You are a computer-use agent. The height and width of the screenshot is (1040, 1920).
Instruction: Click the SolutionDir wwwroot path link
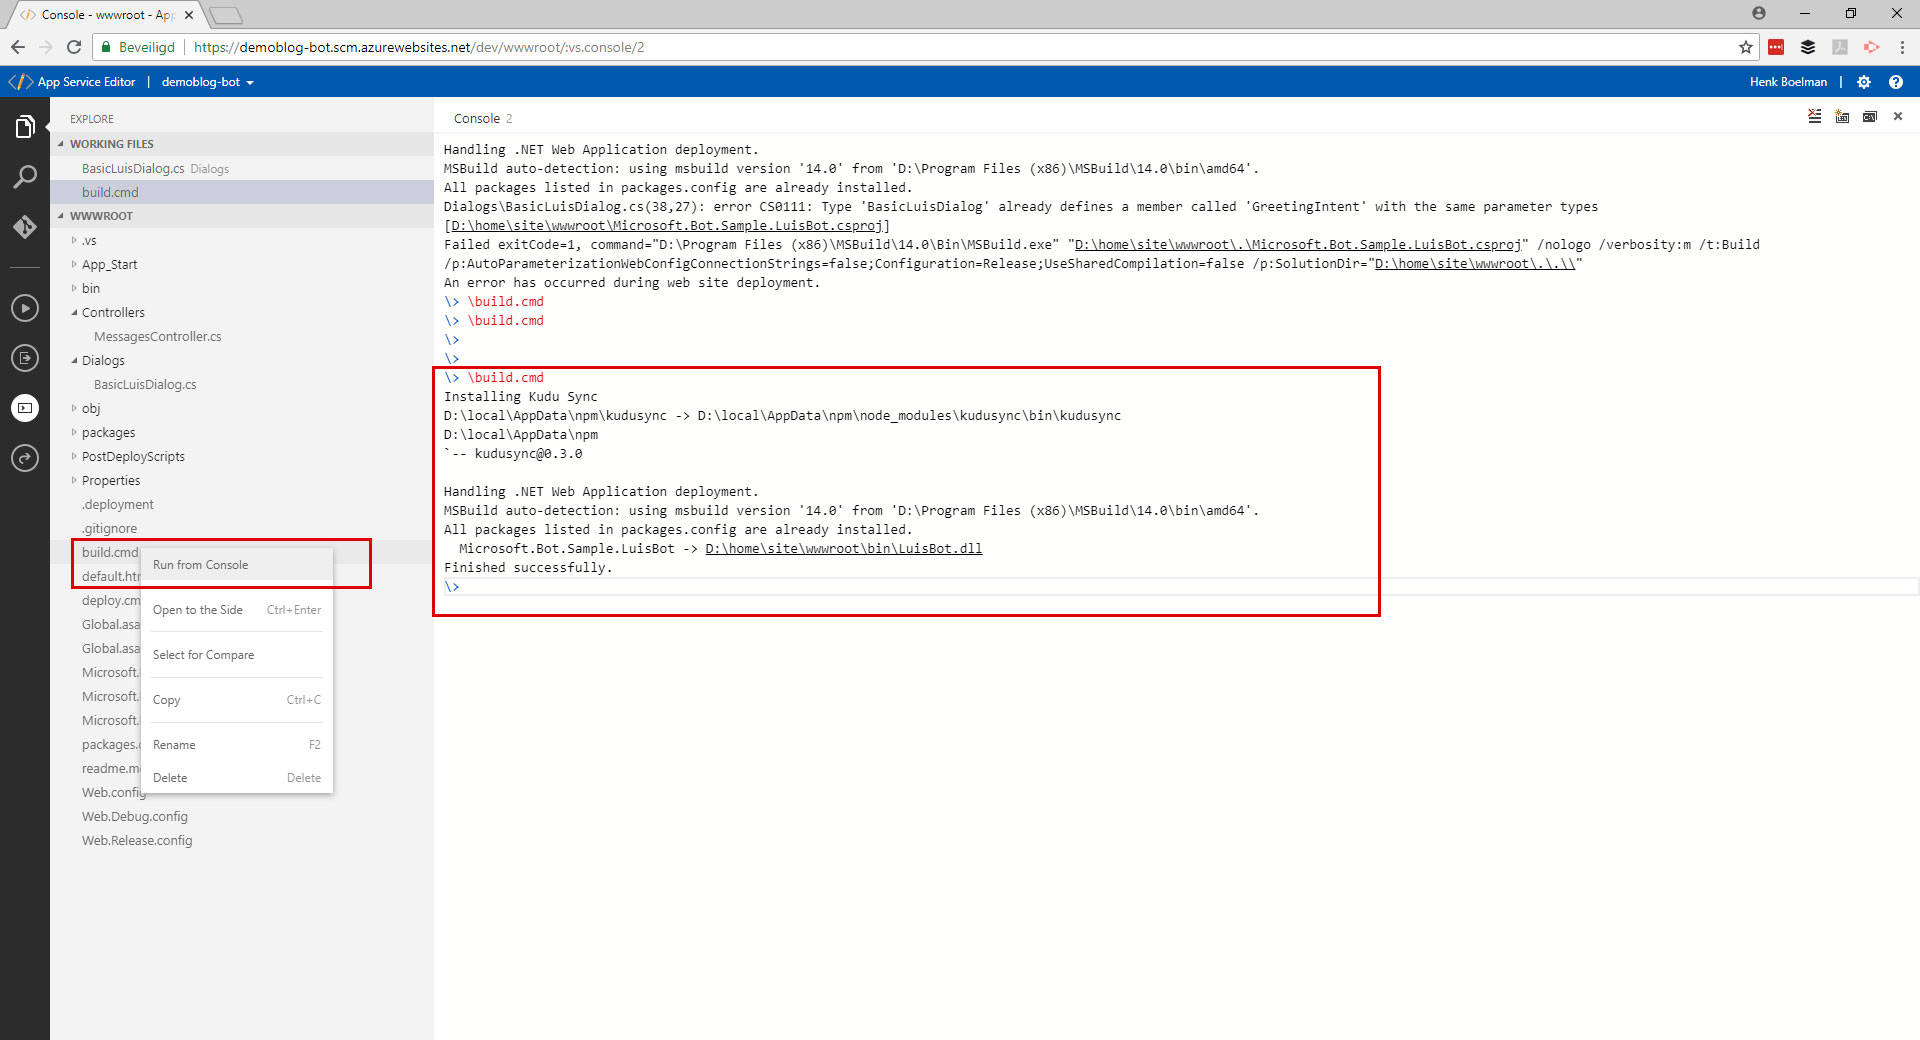(1475, 264)
